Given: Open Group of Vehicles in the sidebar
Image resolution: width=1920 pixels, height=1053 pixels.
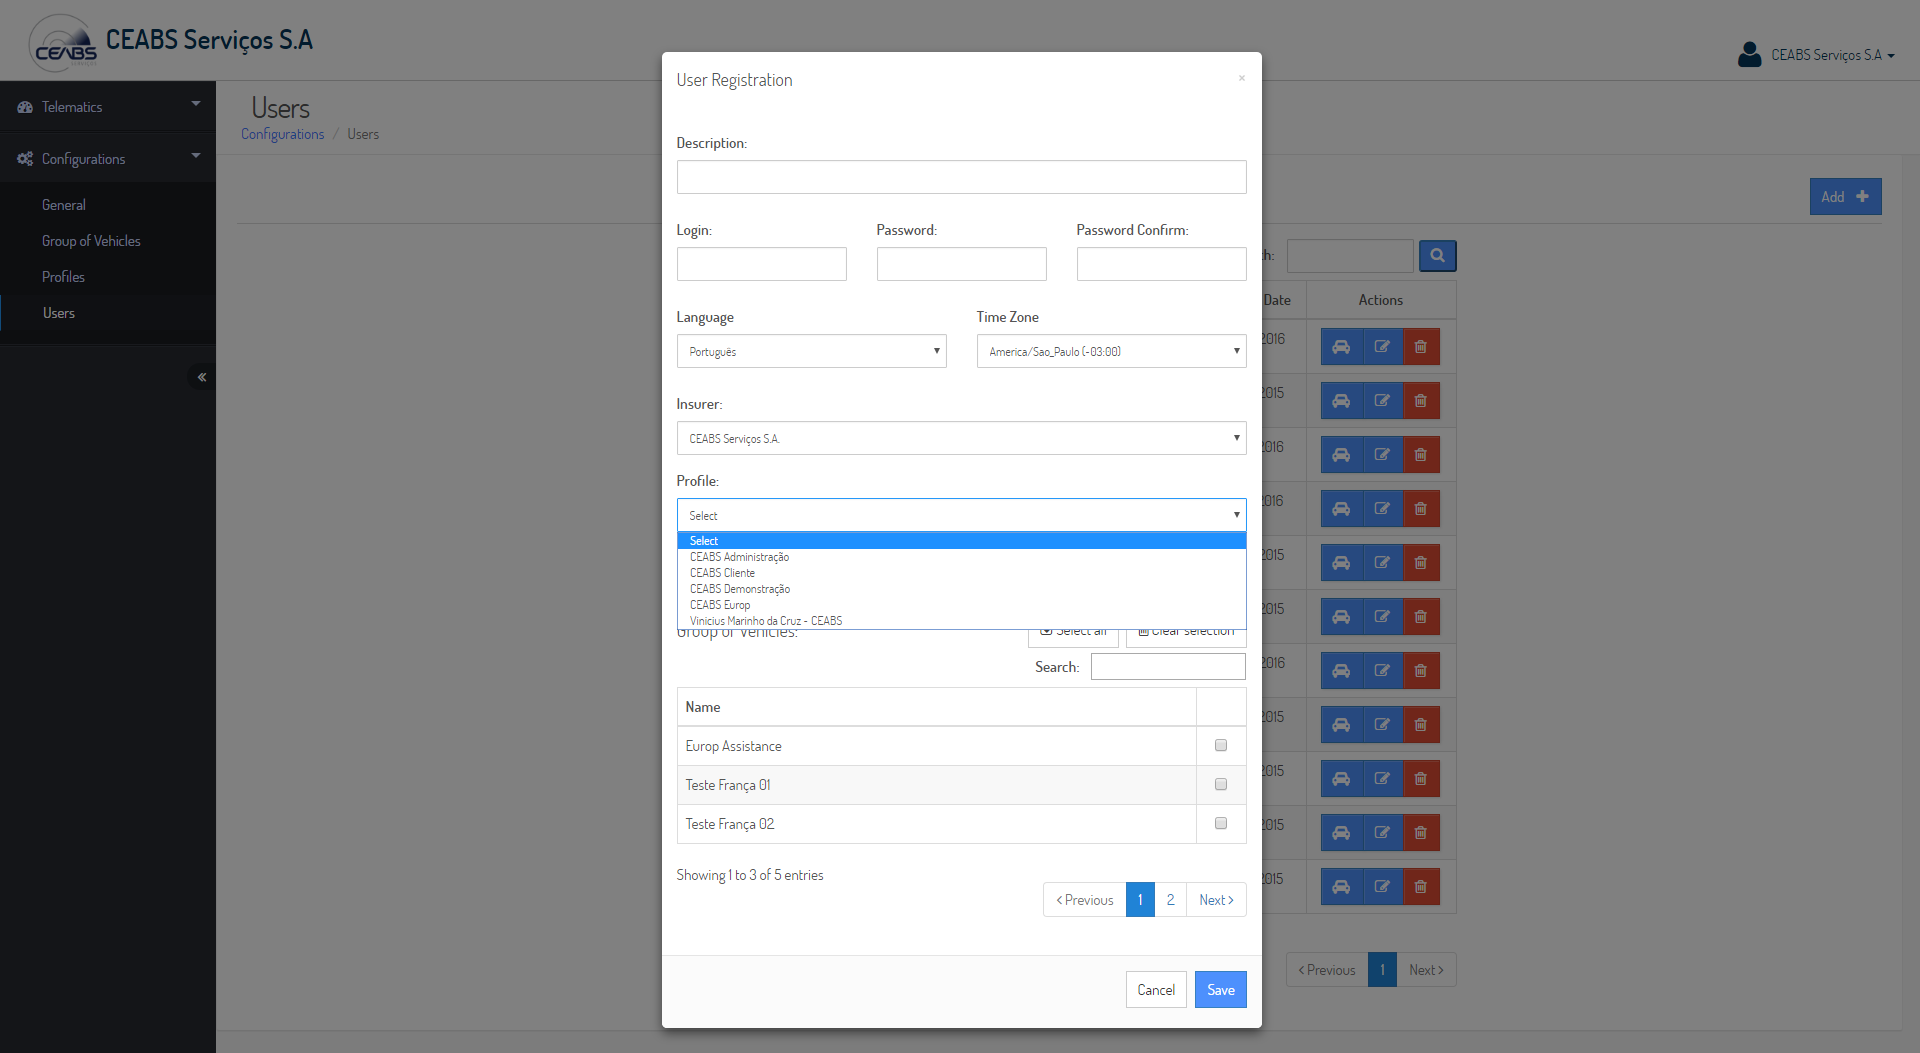Looking at the screenshot, I should click(x=91, y=241).
